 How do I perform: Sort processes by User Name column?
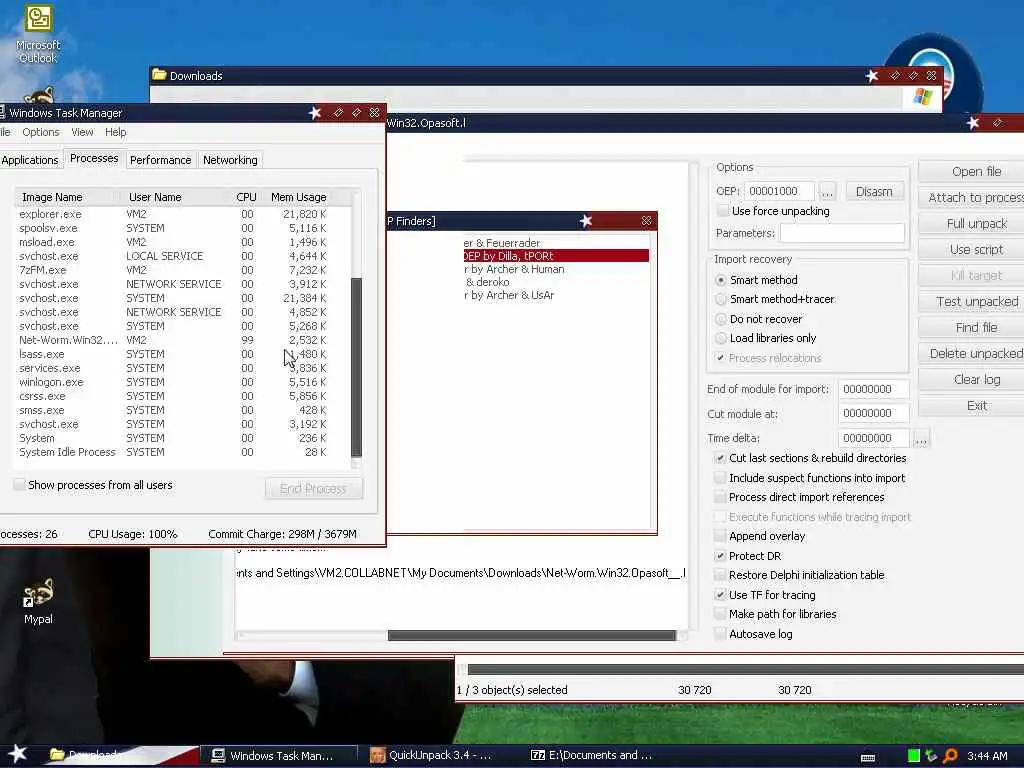173,197
